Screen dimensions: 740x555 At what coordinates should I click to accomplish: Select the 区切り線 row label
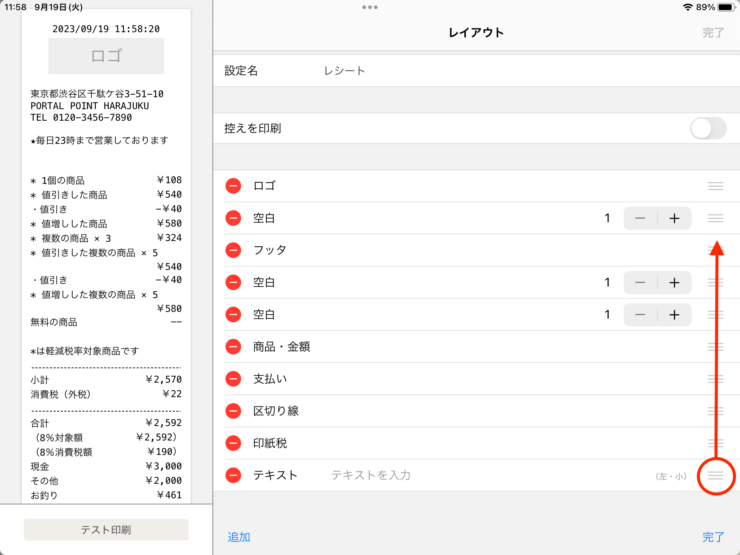pos(276,411)
